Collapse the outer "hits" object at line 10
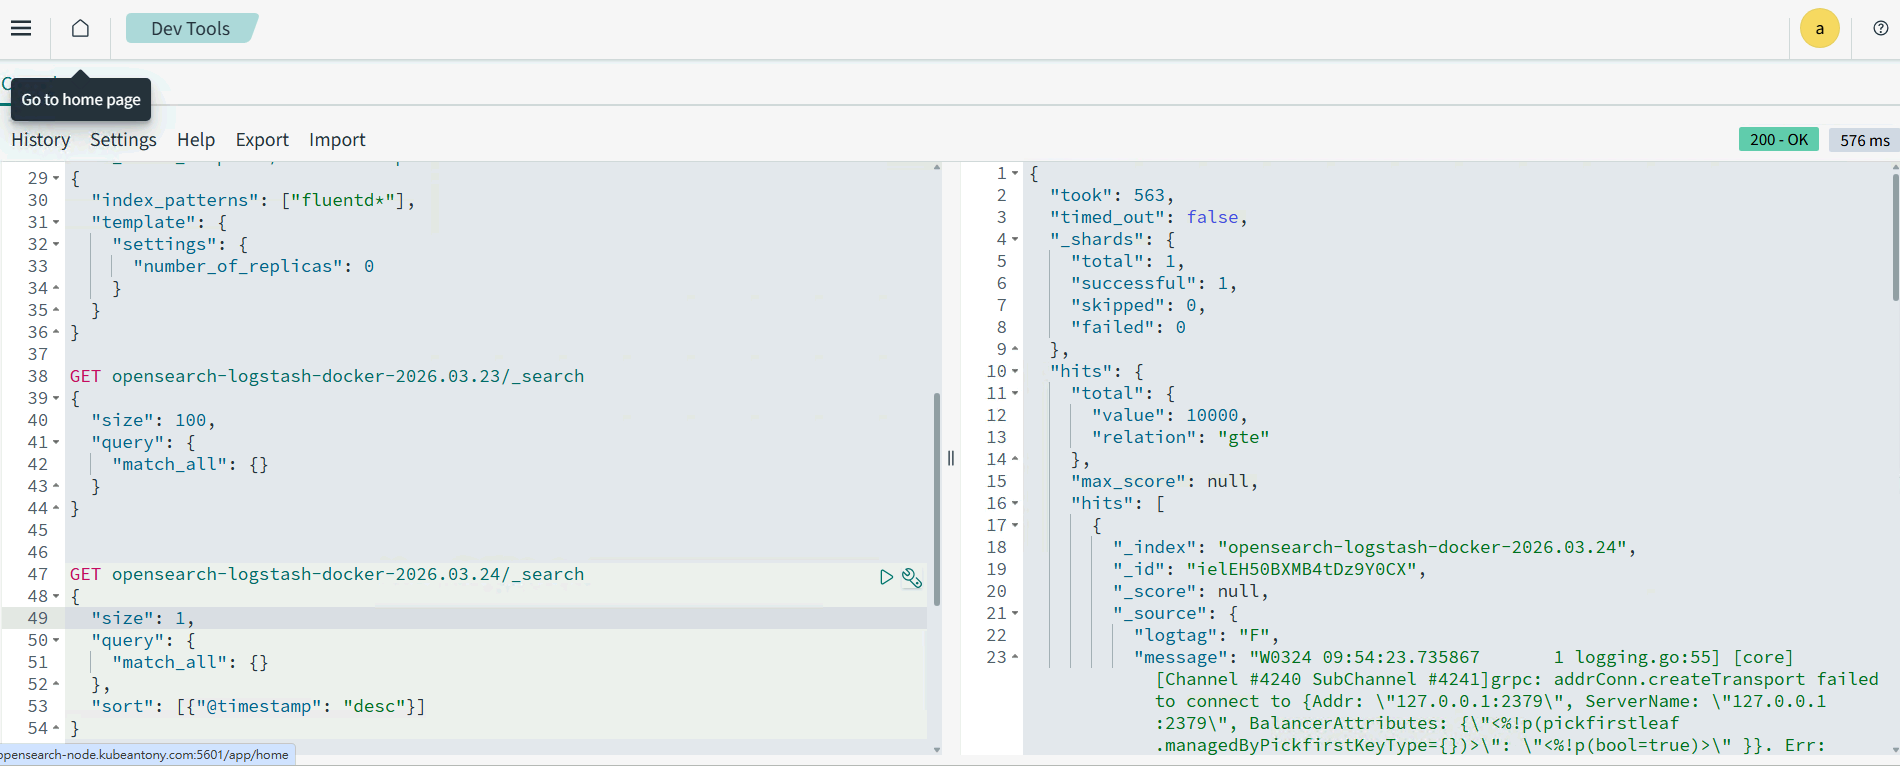Screen dimensions: 1900x766 coord(1015,371)
